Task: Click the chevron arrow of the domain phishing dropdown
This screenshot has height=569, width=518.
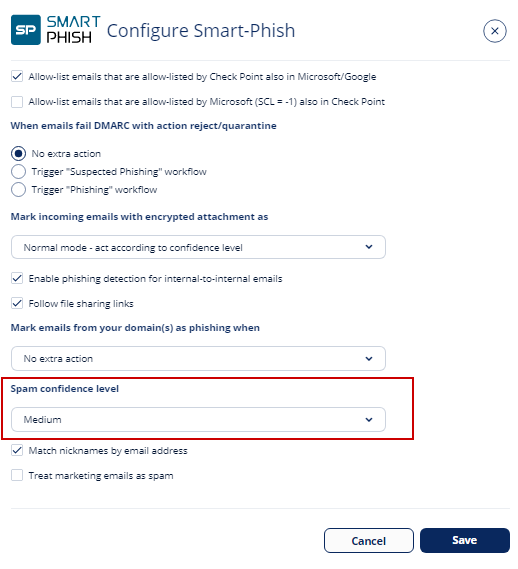Action: 369,359
